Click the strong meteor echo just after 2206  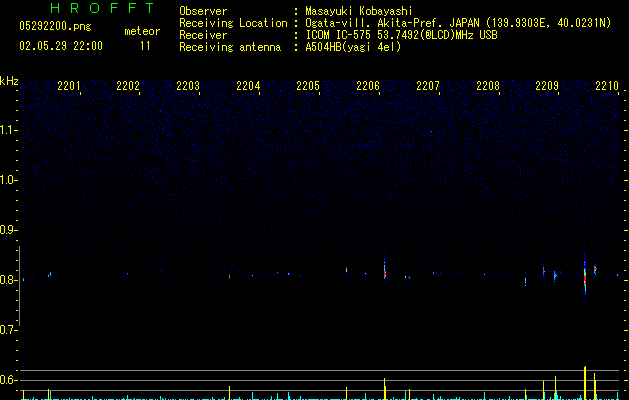point(384,270)
